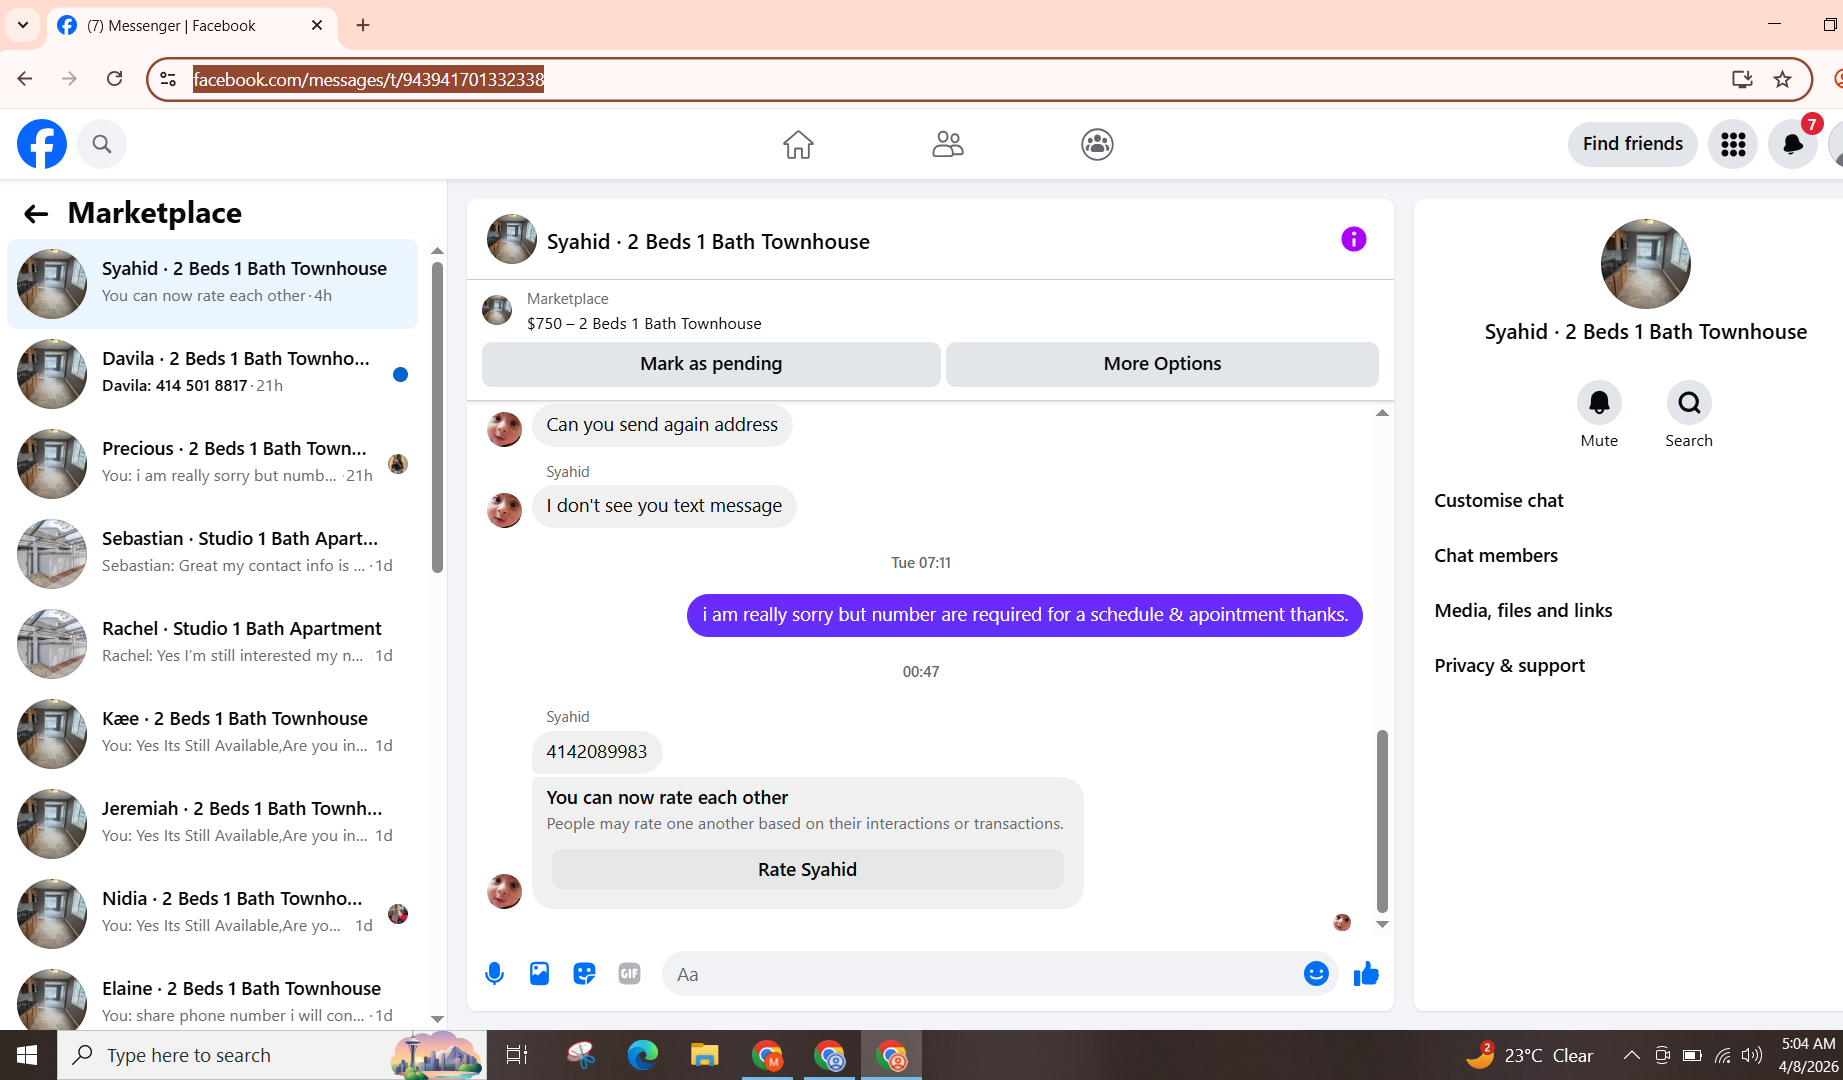
Task: Click the Facebook logo icon
Action: 42,144
